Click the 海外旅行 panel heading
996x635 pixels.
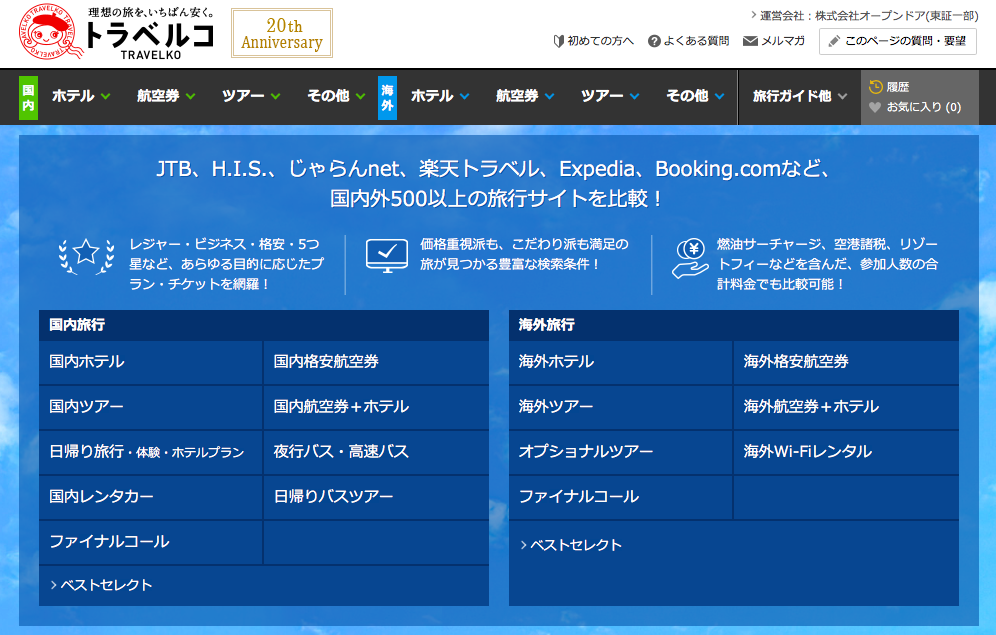547,325
